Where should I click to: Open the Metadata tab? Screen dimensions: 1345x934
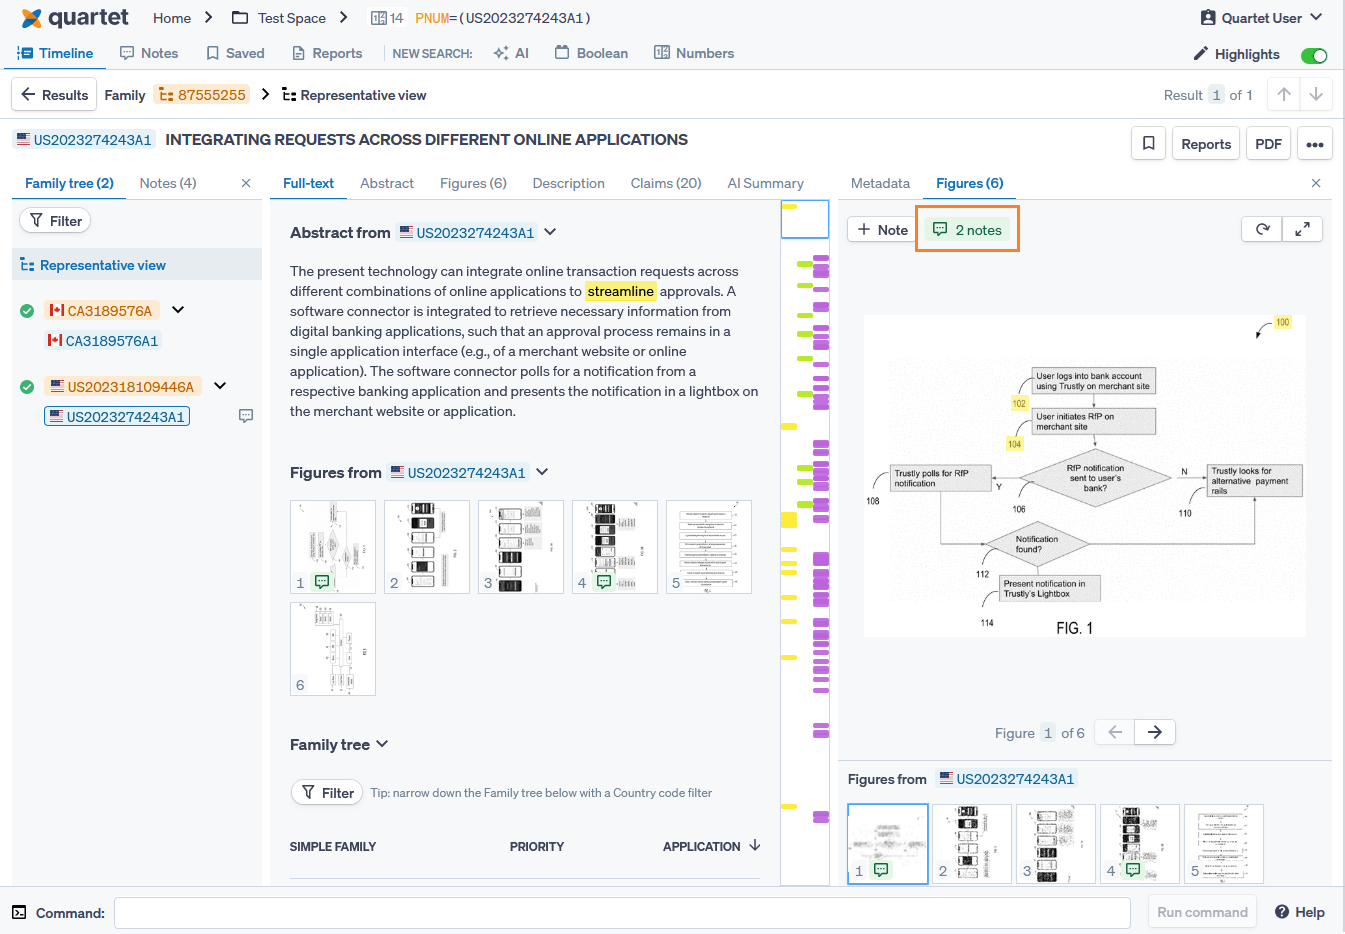click(880, 183)
